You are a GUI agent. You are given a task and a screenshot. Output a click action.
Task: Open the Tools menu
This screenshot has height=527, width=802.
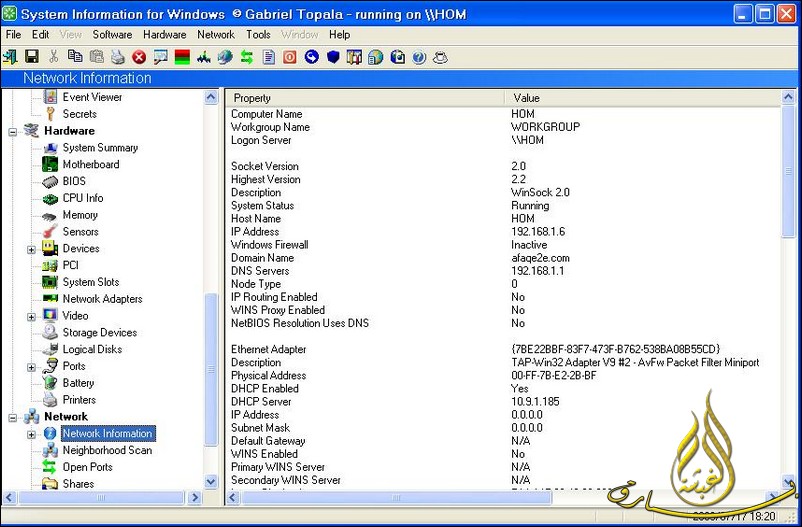[x=258, y=34]
